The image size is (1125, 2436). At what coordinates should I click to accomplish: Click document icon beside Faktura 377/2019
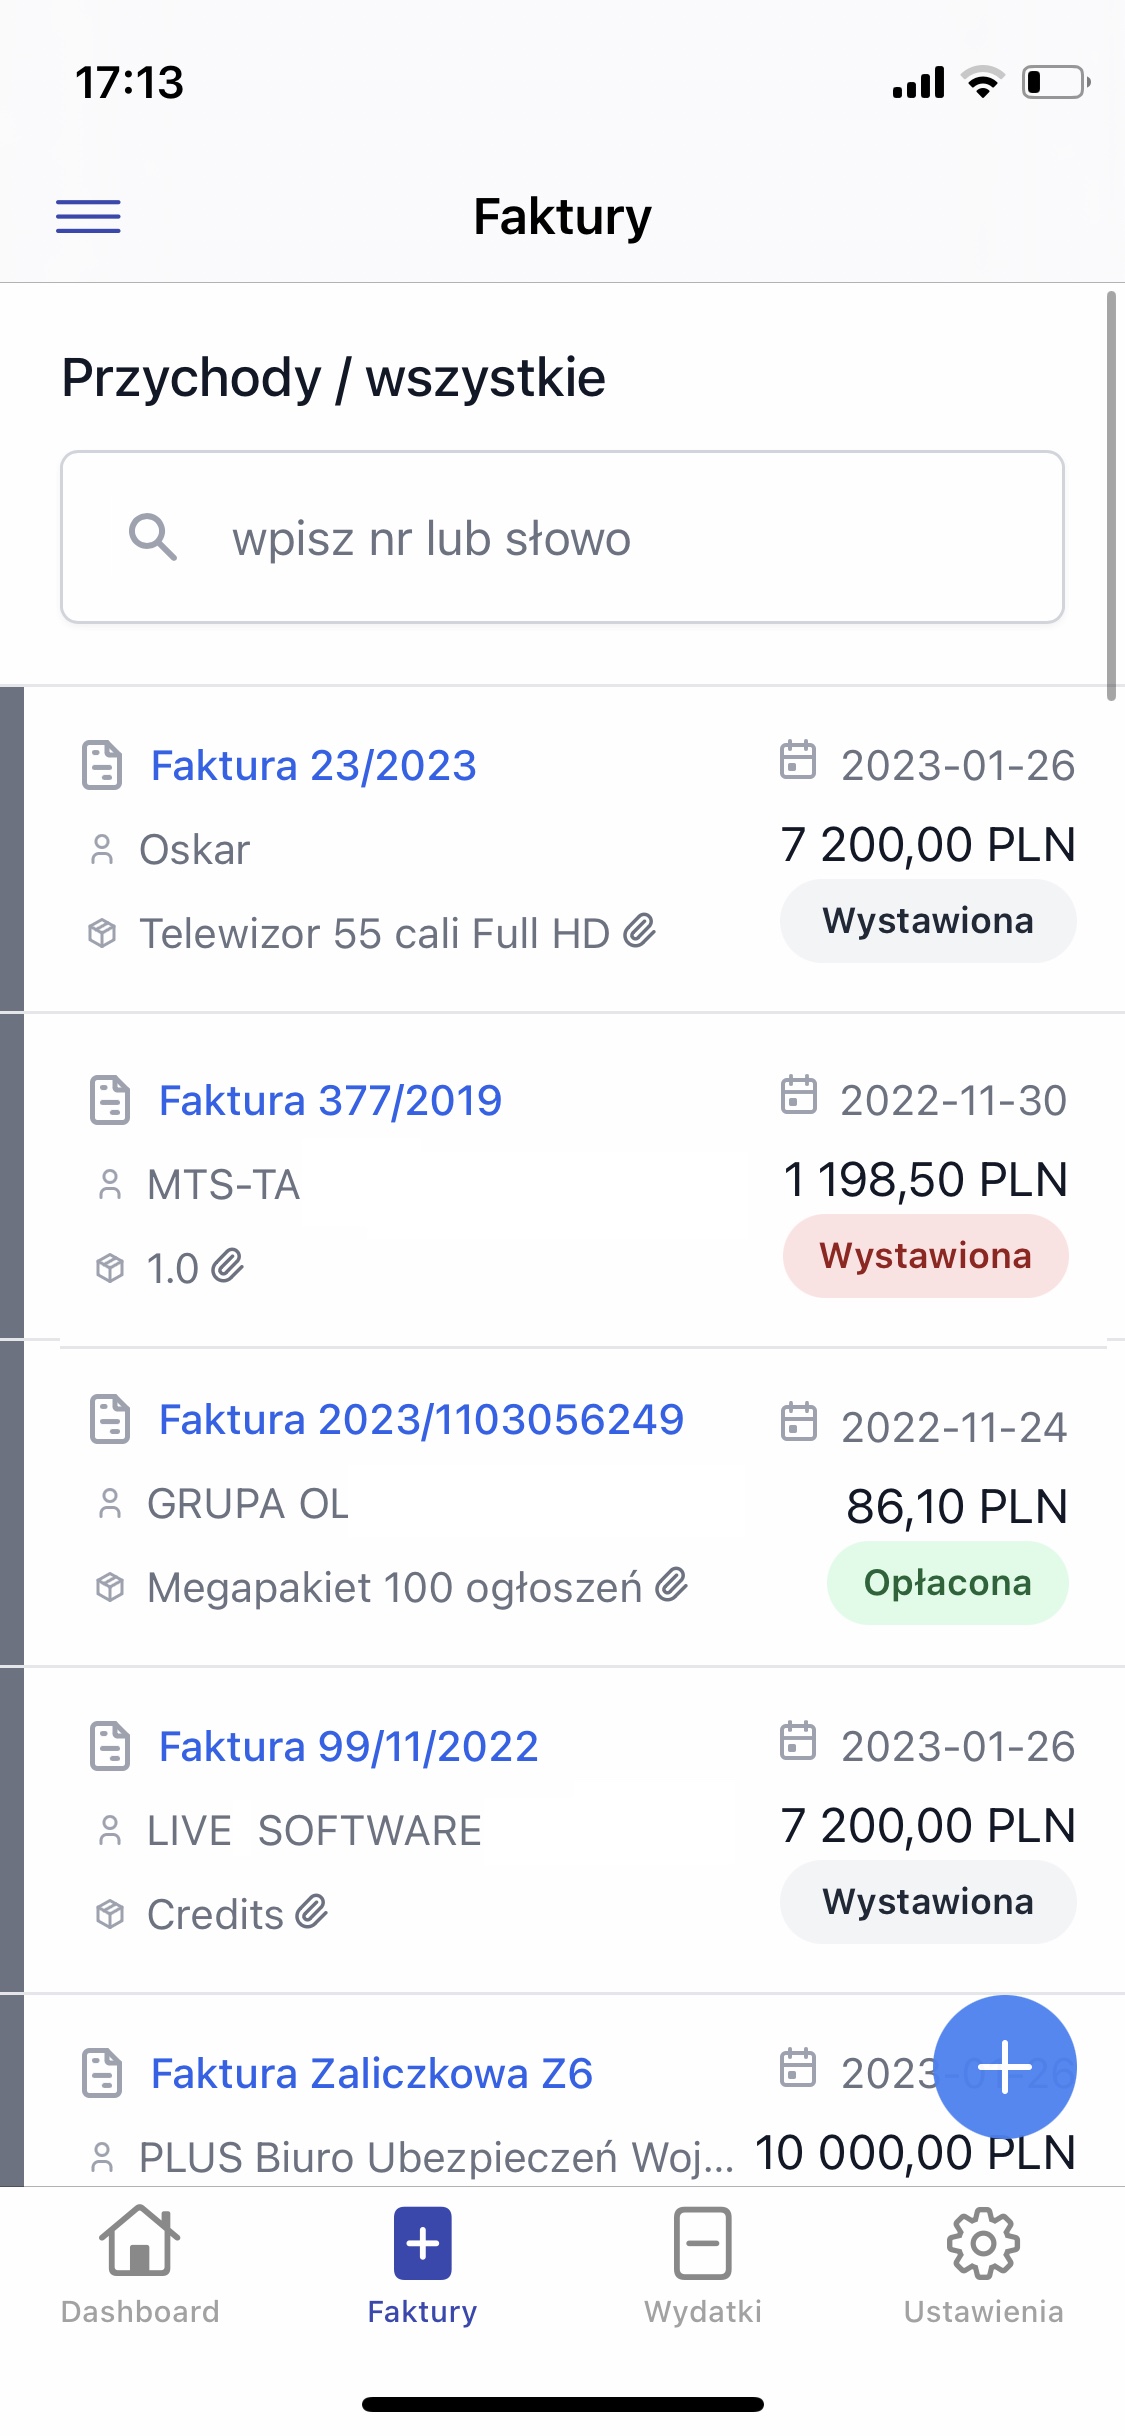click(110, 1100)
